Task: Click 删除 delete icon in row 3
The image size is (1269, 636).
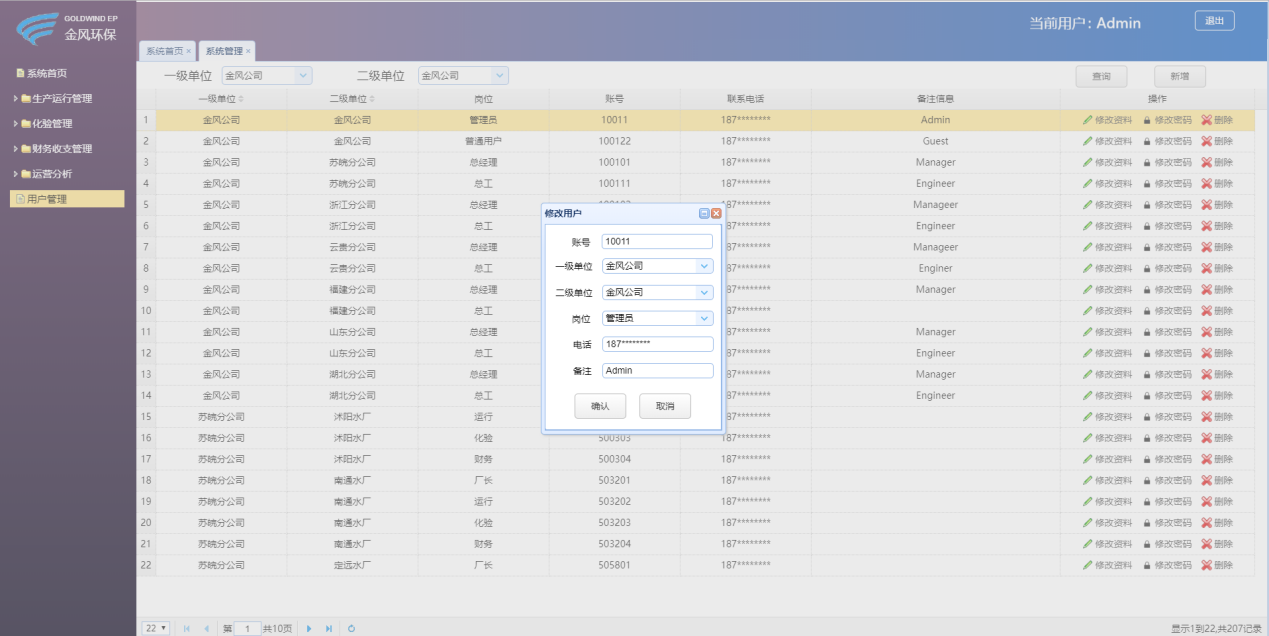Action: point(1206,162)
